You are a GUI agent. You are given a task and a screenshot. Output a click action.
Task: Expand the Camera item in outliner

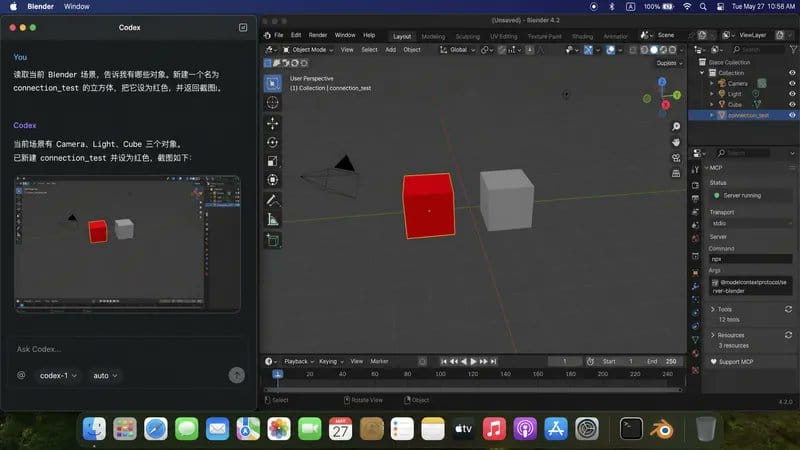712,83
